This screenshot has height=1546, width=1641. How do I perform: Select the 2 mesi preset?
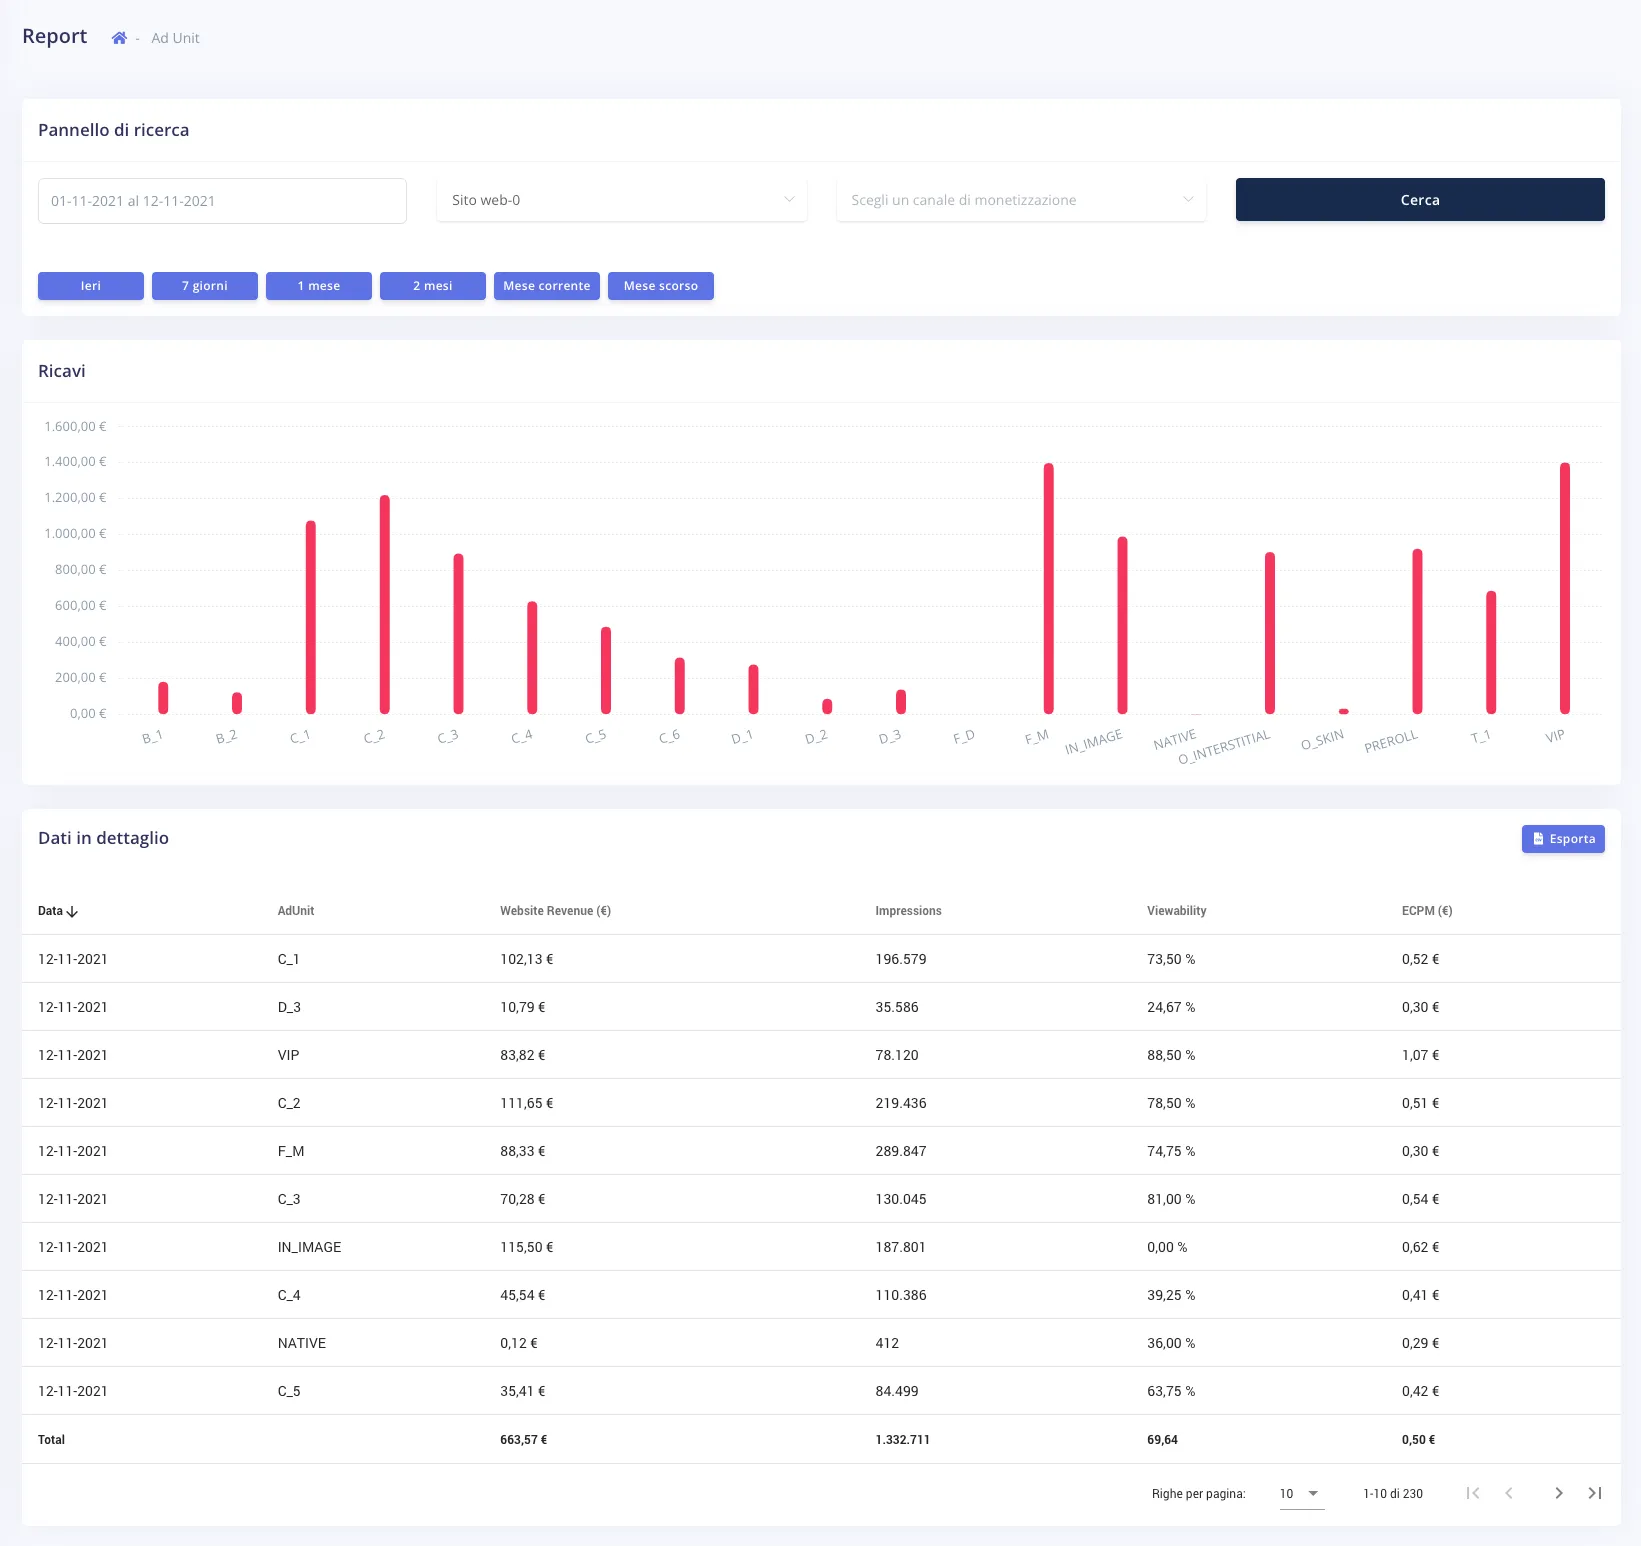[x=433, y=286]
